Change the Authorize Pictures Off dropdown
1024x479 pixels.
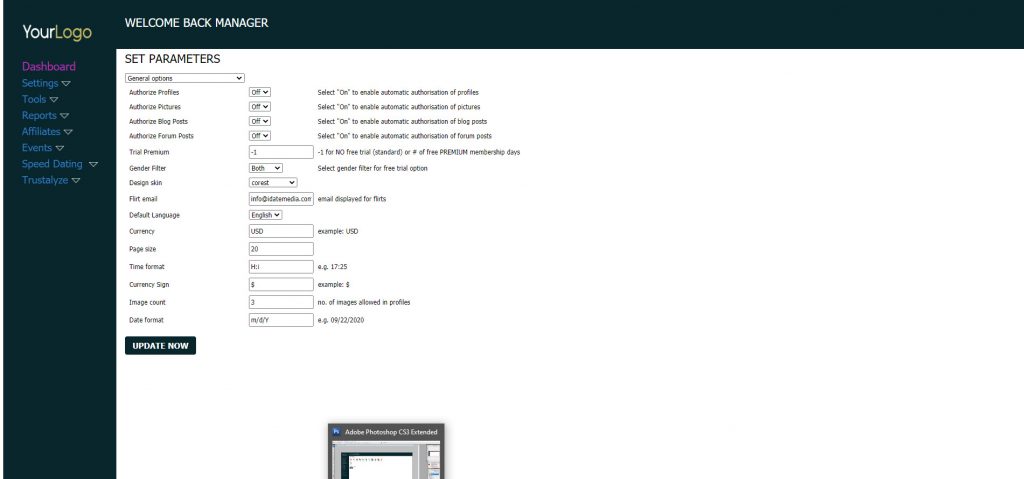[x=260, y=107]
